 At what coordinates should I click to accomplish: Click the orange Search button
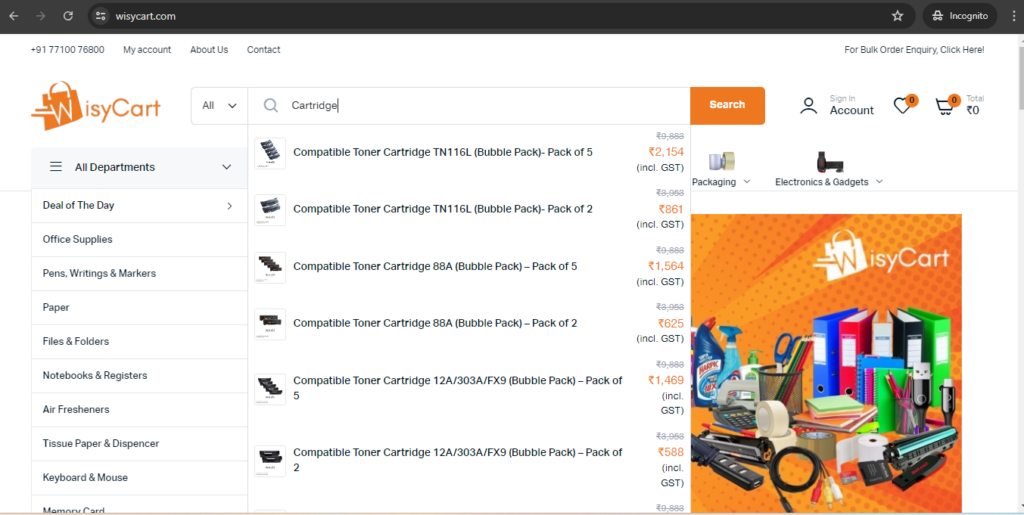[x=727, y=105]
